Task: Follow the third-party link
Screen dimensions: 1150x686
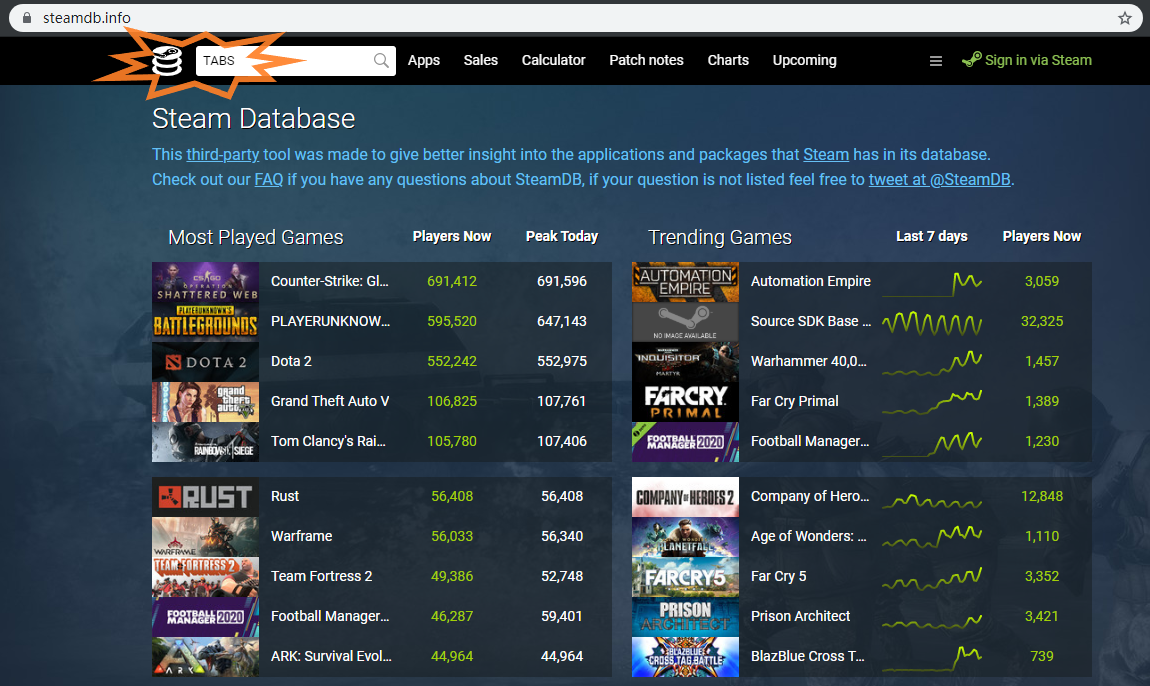Action: [x=222, y=155]
